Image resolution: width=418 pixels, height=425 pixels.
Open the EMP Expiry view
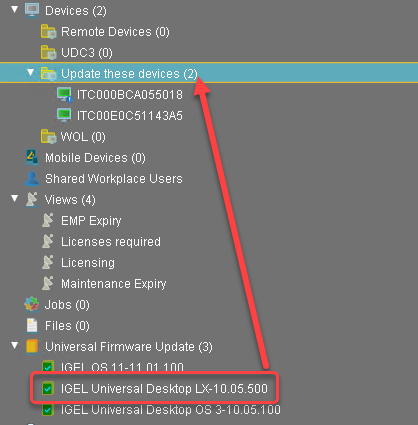click(x=91, y=221)
